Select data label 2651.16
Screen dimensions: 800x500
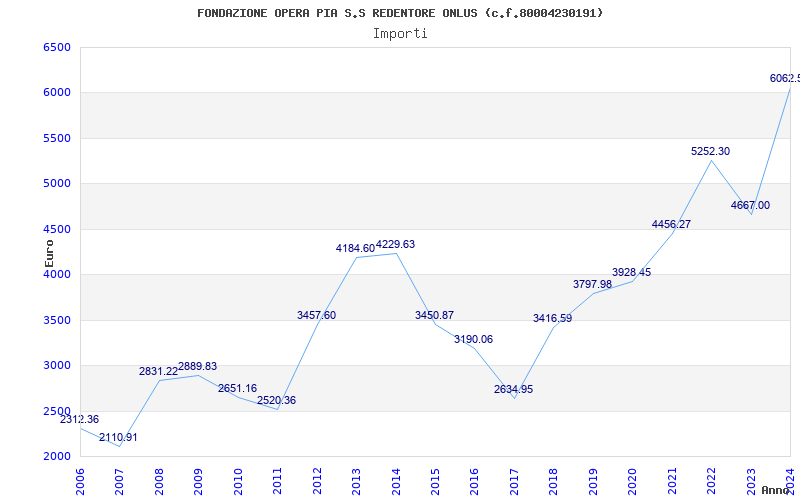coord(237,388)
